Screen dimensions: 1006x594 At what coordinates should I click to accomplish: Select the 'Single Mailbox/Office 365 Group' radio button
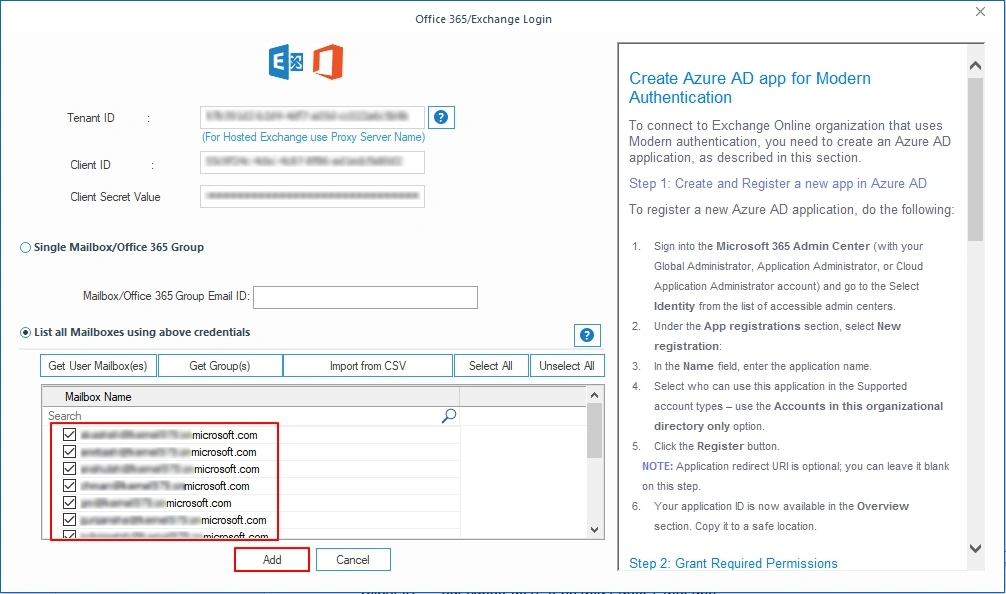click(24, 246)
